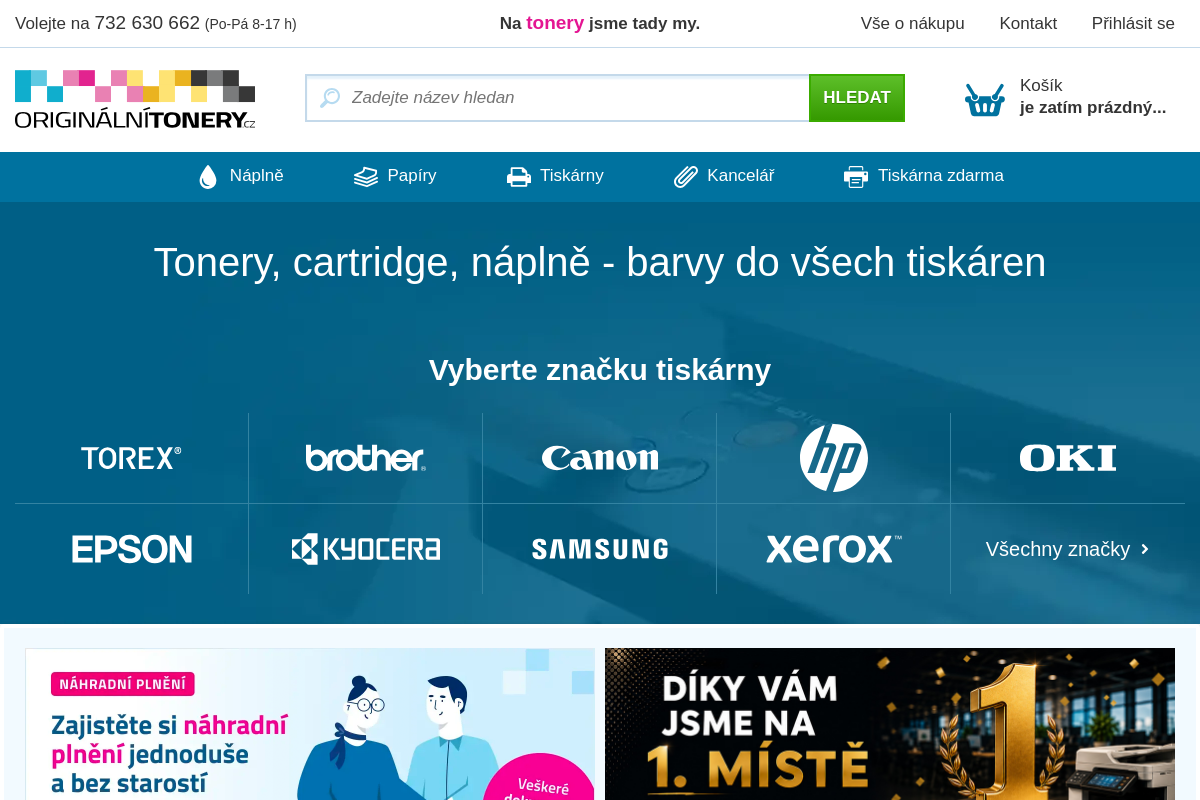Screen dimensions: 1200x800
Task: Click the paperclip icon beside Kancelář
Action: coord(686,177)
